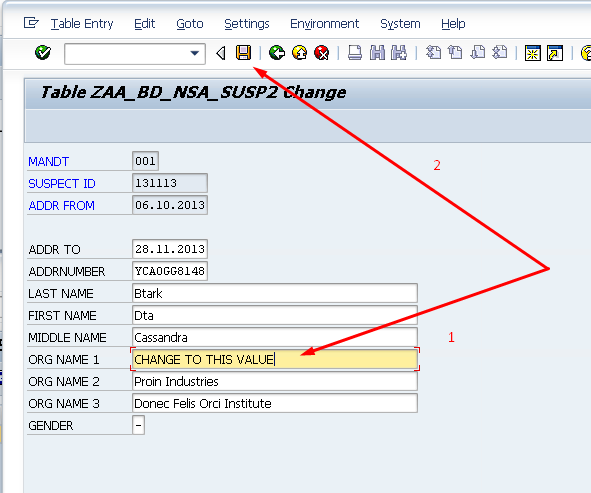Click the Print icon in toolbar
Screen dimensions: 591x493
pyautogui.click(x=355, y=53)
